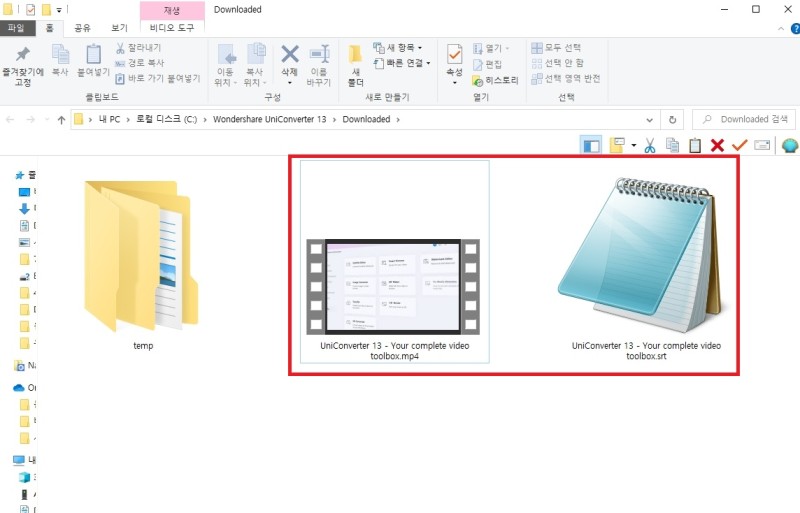This screenshot has width=800, height=513.
Task: Switch to the 보기 View tab
Action: (x=119, y=28)
